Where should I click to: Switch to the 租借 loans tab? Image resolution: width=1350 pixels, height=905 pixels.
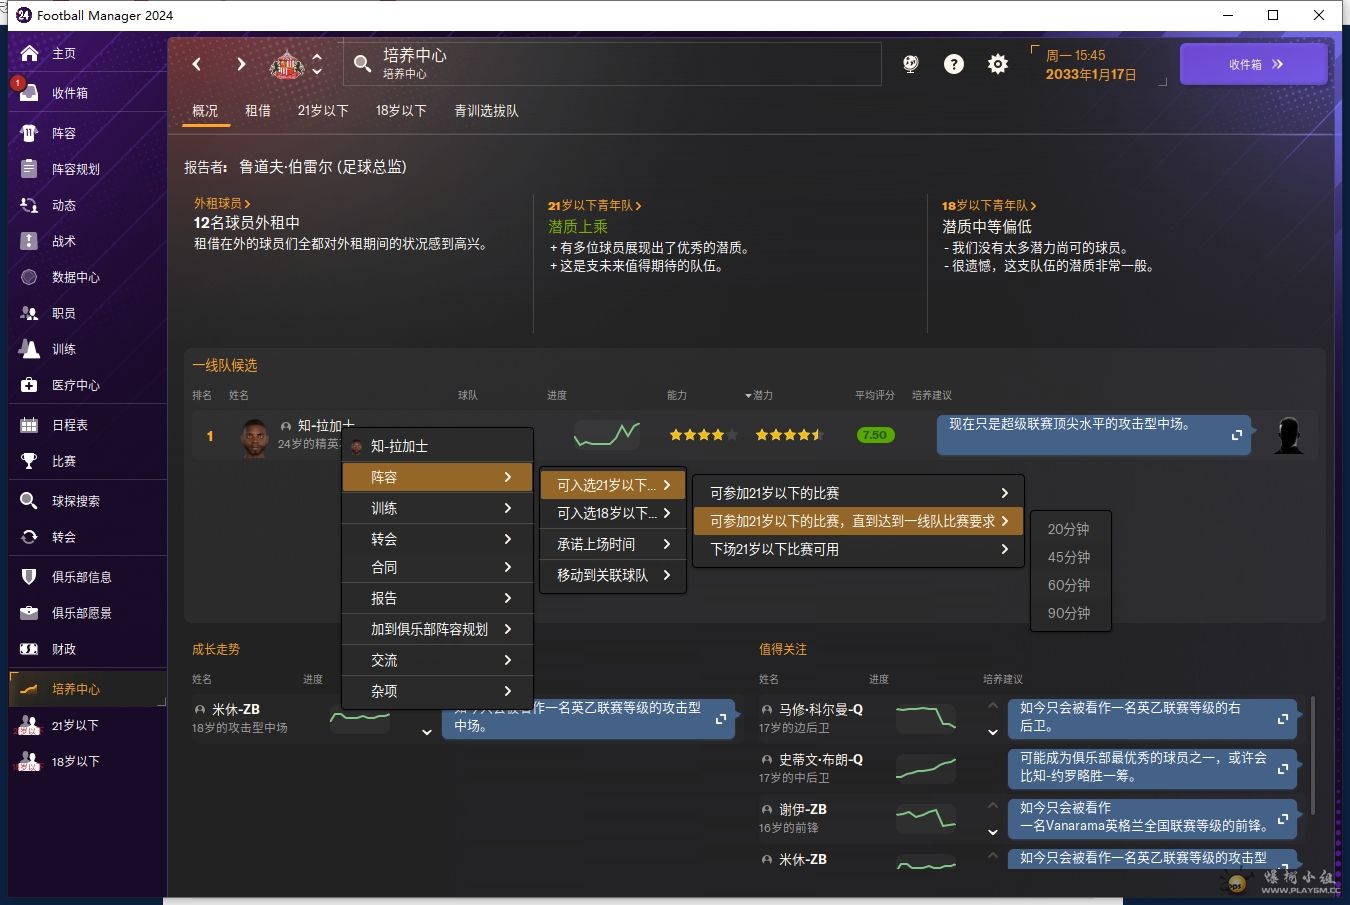(258, 111)
